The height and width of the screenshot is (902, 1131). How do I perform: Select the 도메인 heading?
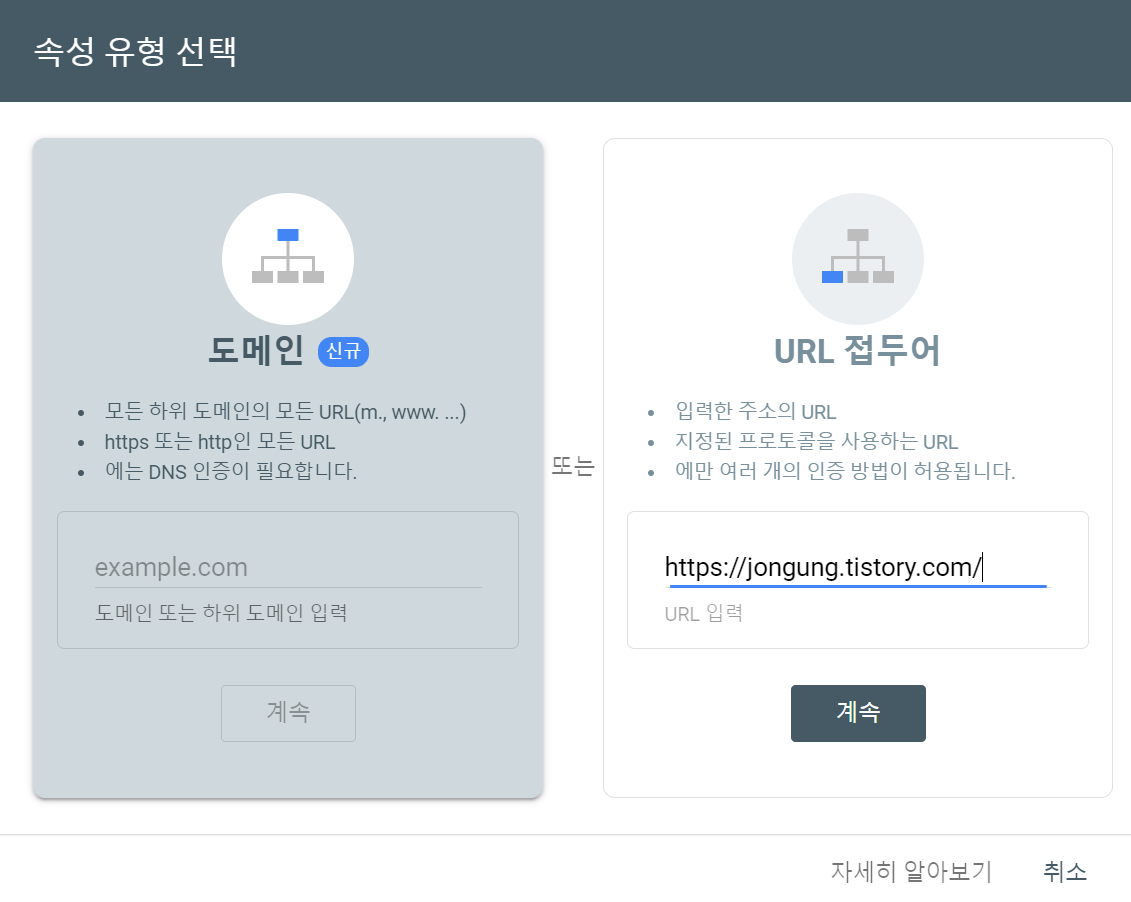coord(256,350)
